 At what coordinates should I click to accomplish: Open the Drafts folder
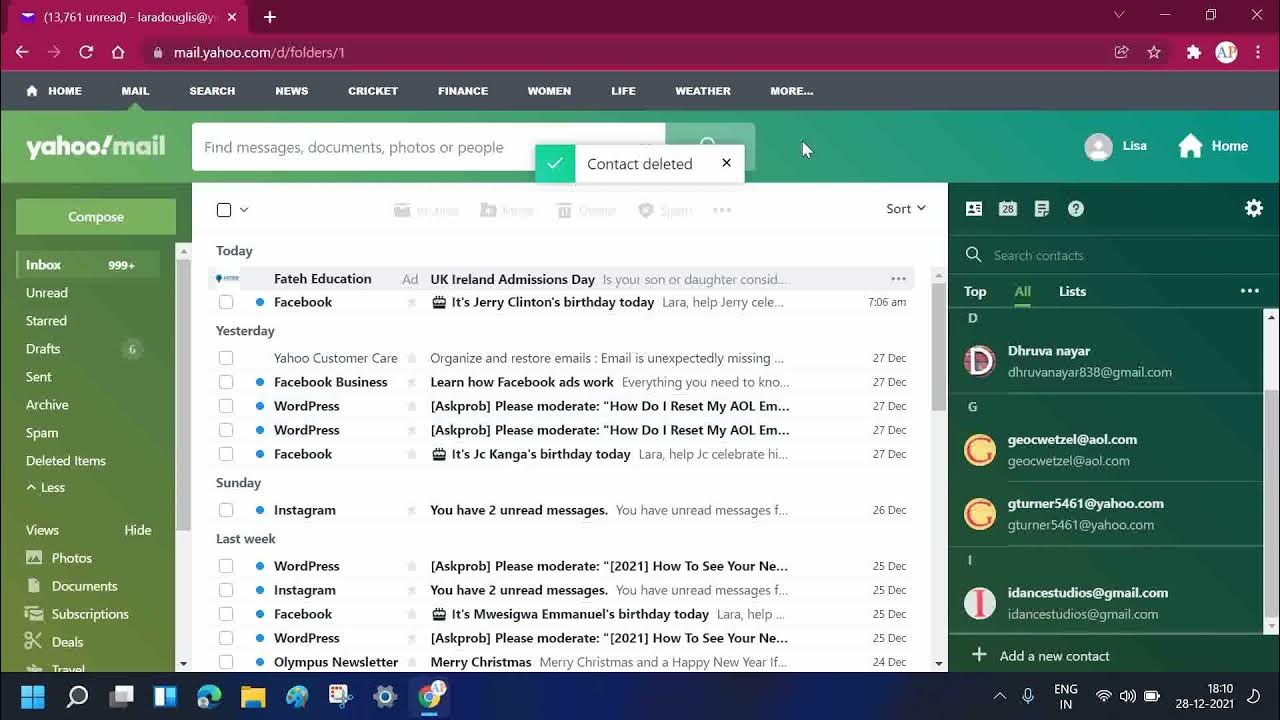click(x=43, y=349)
